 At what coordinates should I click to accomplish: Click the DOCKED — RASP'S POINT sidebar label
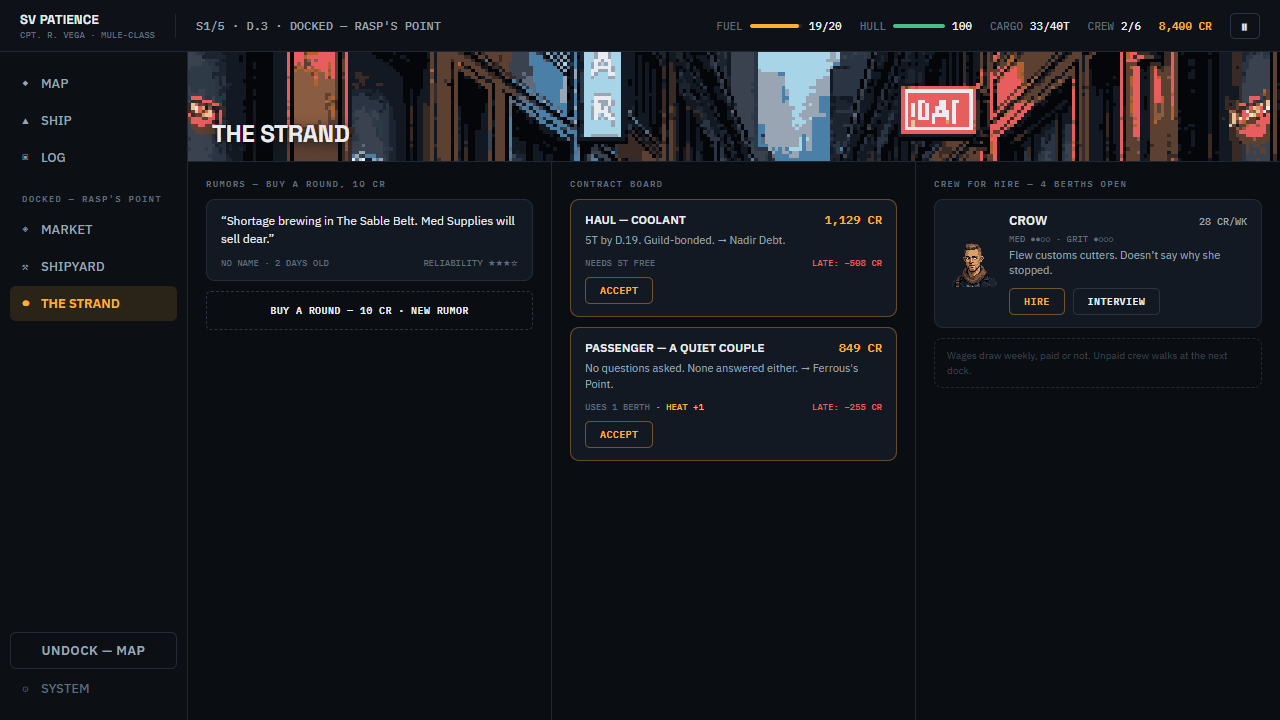coord(92,199)
